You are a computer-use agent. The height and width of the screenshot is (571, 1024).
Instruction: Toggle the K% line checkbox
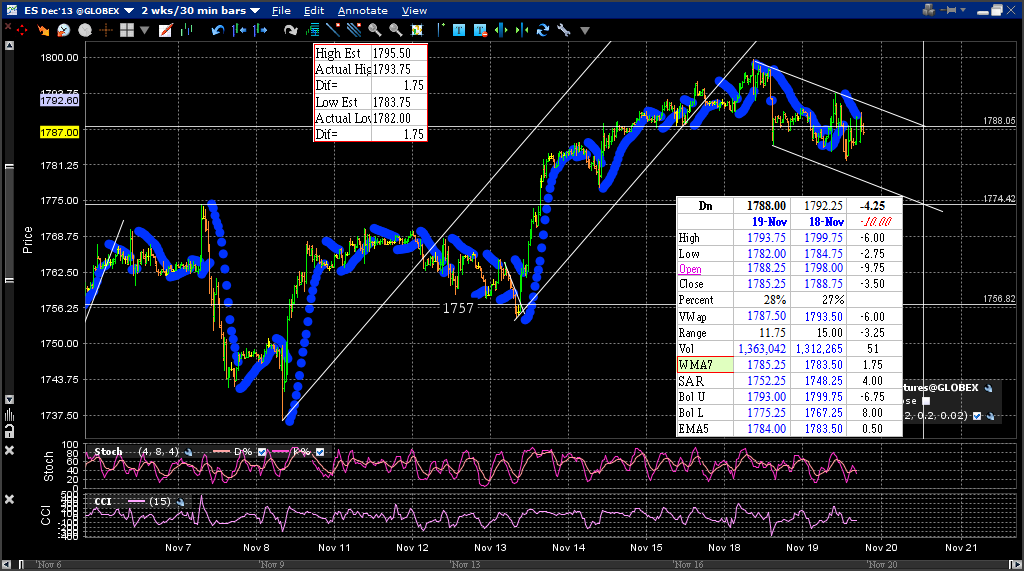pos(320,452)
